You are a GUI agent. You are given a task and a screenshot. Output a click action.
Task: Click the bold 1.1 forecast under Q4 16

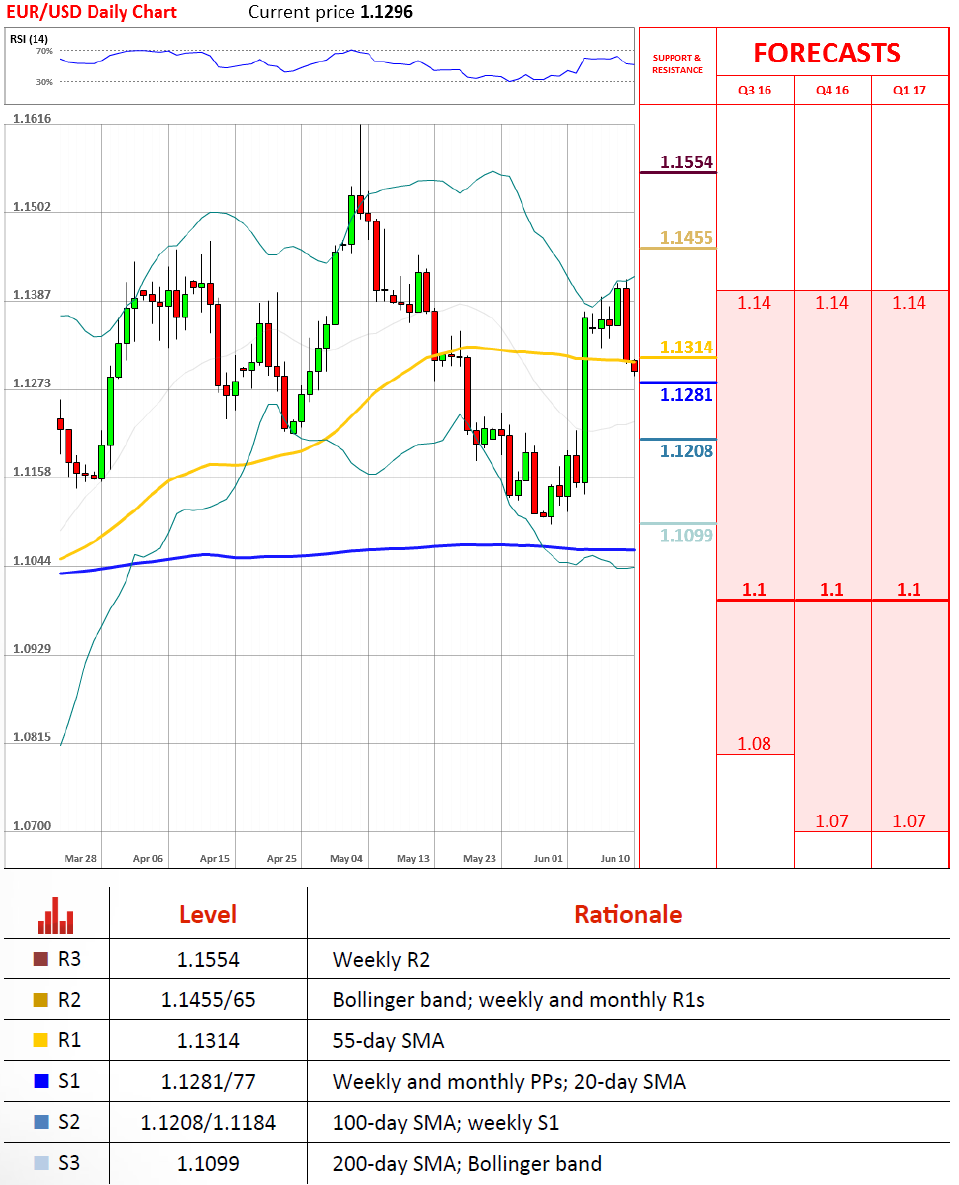(832, 589)
